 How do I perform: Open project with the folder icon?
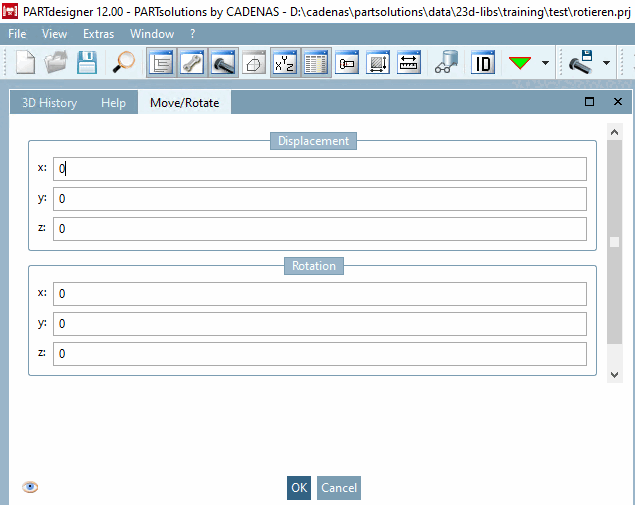55,63
